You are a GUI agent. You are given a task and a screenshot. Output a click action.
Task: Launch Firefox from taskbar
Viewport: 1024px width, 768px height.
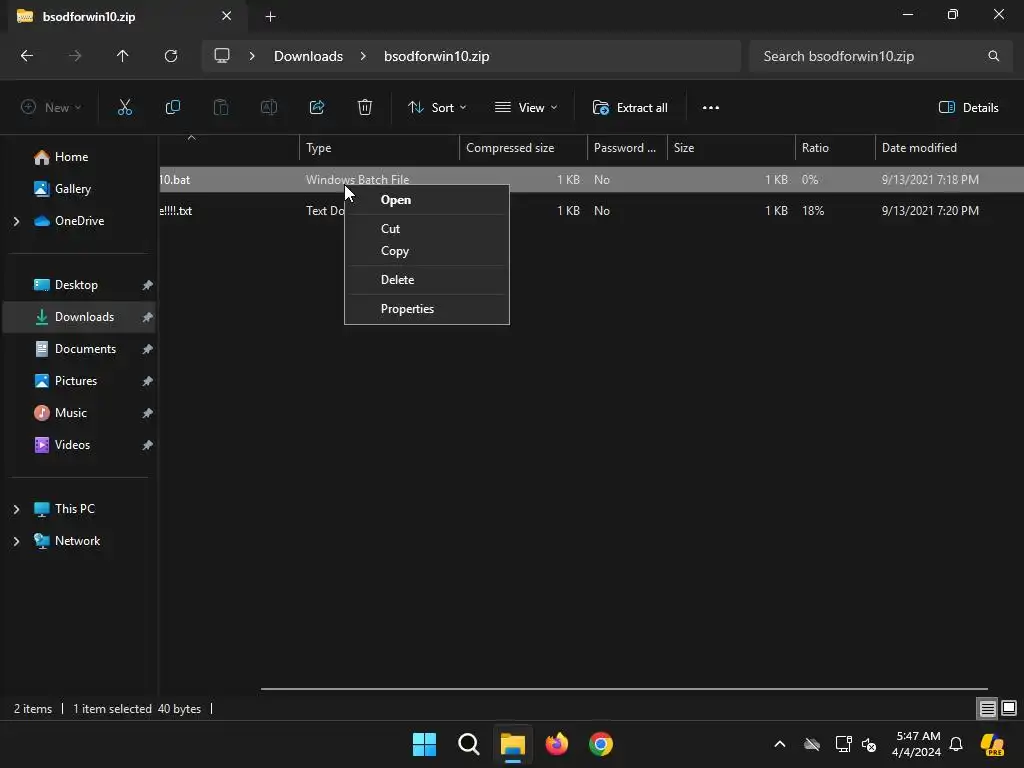click(x=556, y=744)
